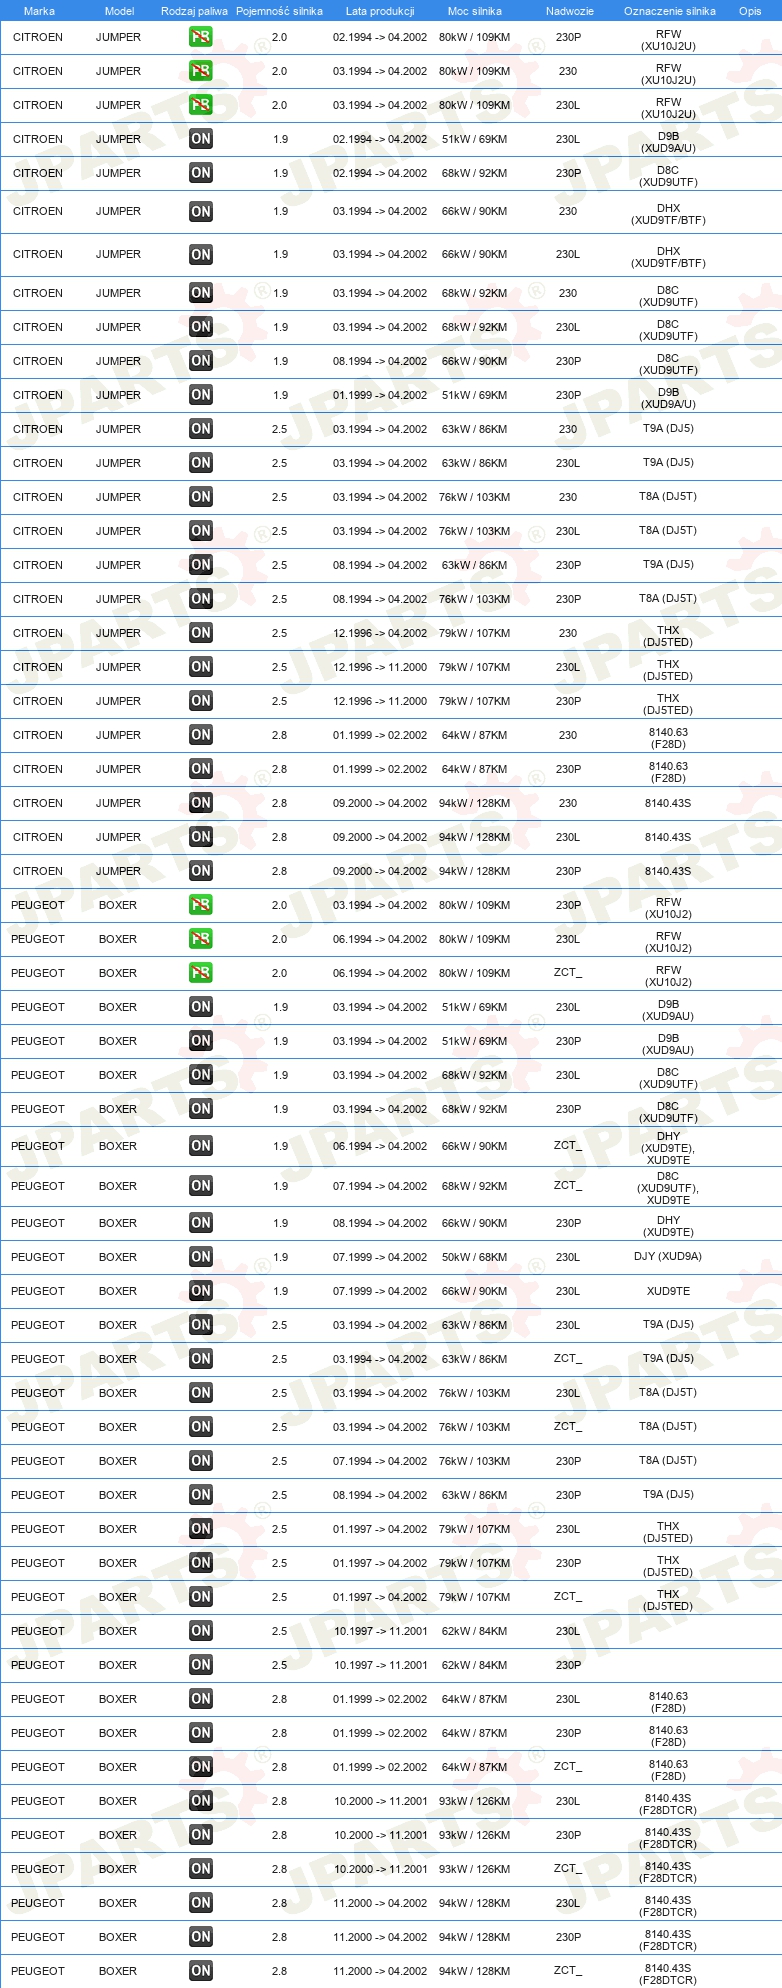Viewport: 782px width, 1988px height.
Task: Click ON icon in Peugeot 51kW 230L D9B row
Action: [201, 1007]
